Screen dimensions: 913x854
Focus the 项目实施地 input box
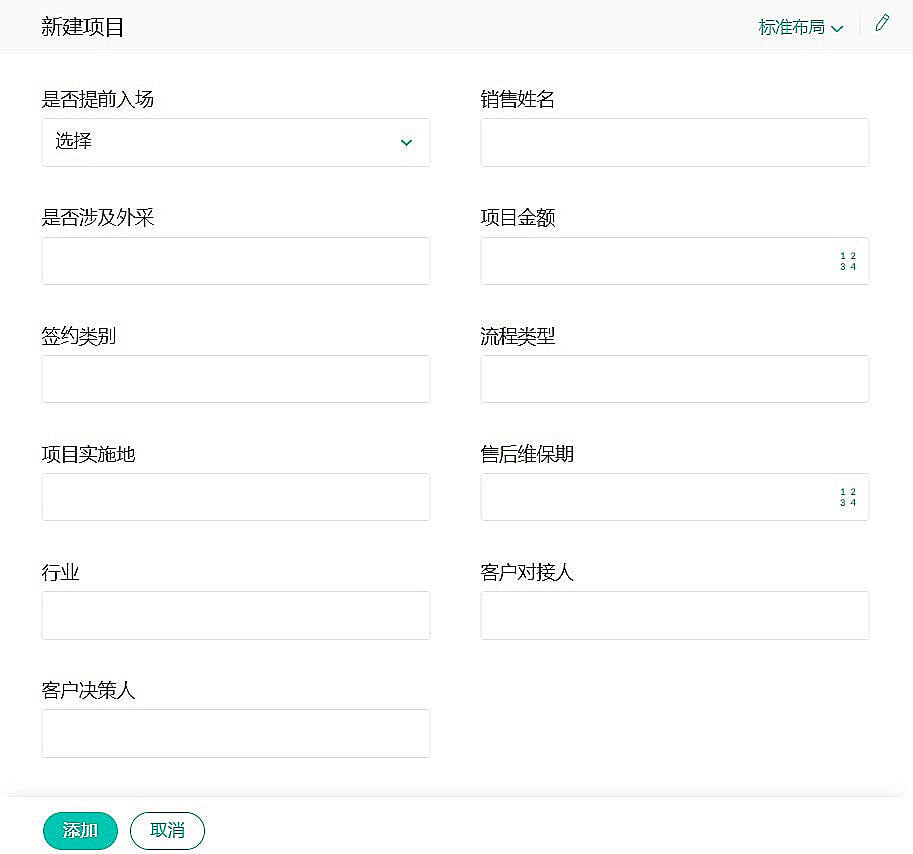[x=235, y=497]
